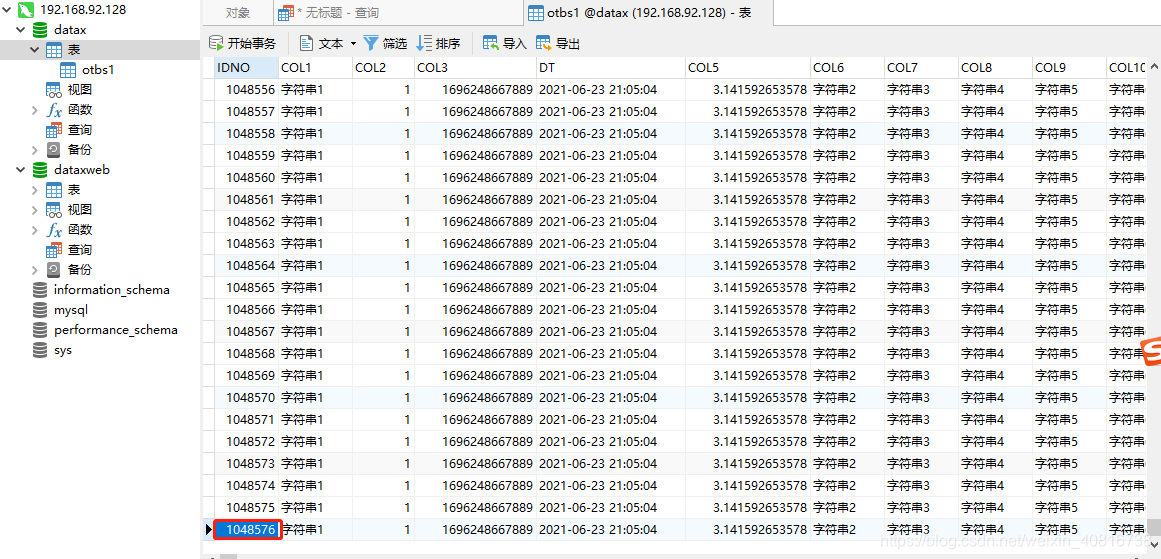Click the information_schema database icon
The height and width of the screenshot is (559, 1161).
pyautogui.click(x=40, y=289)
